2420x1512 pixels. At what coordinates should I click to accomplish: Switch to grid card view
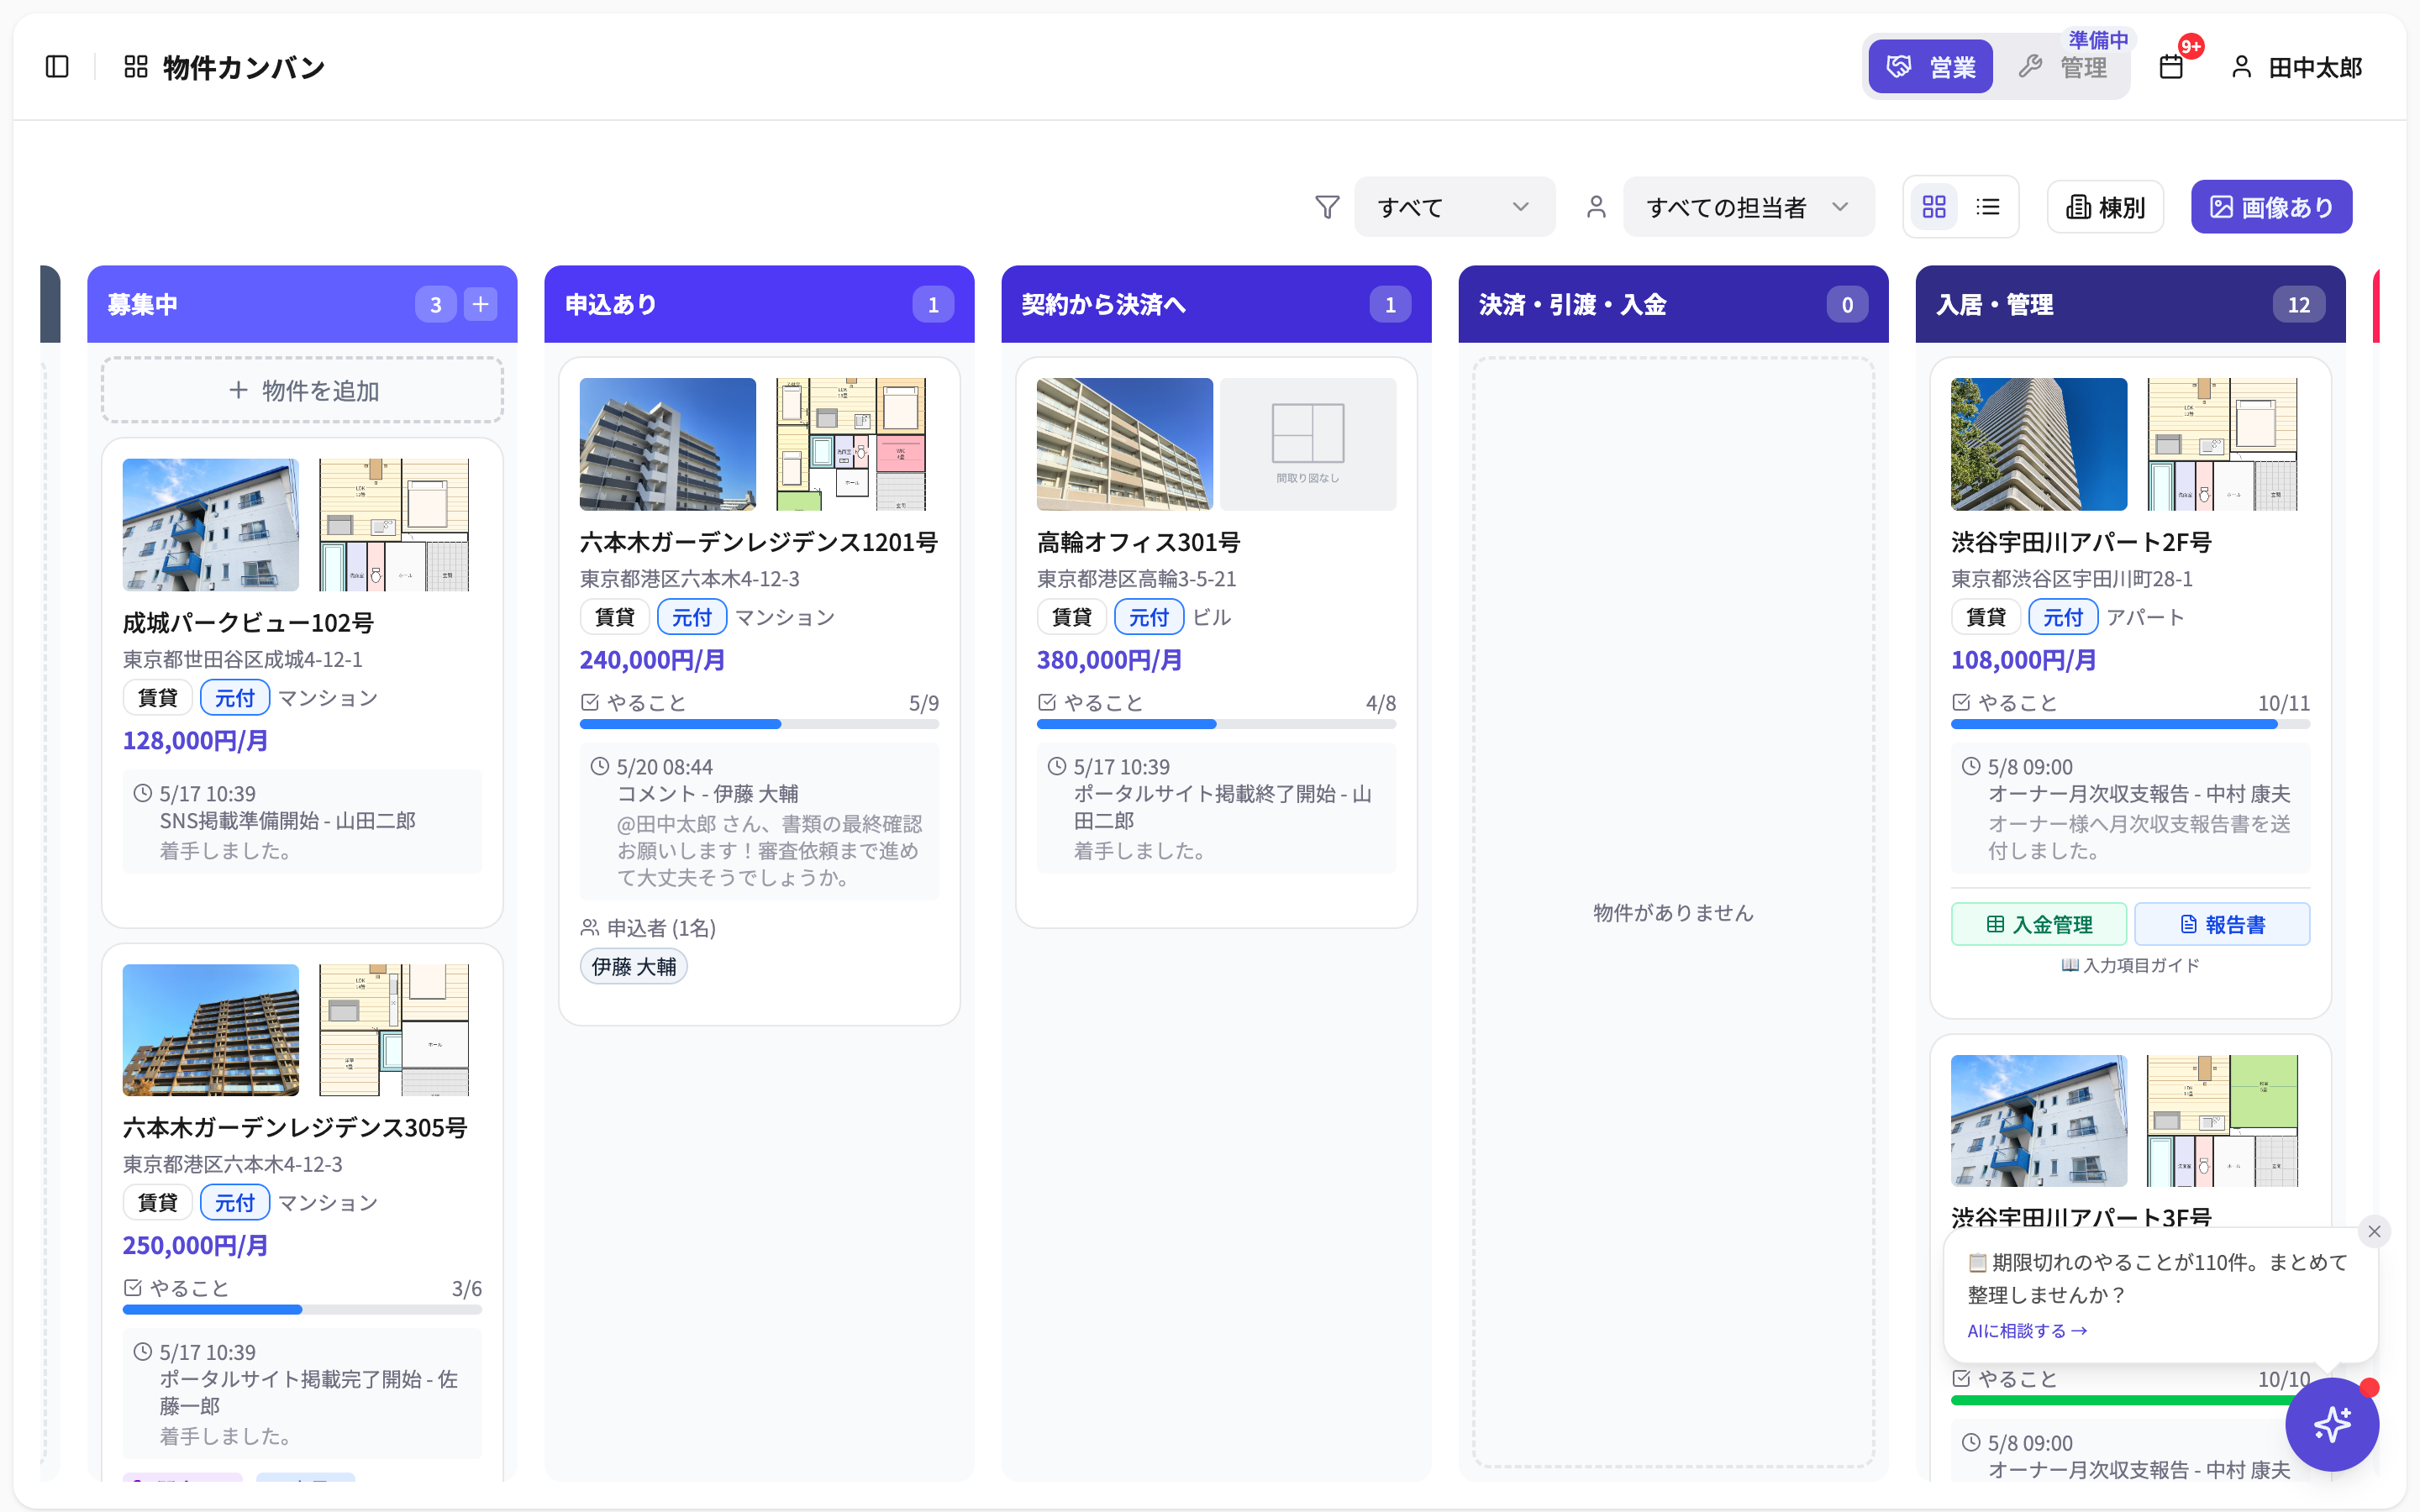(1934, 207)
